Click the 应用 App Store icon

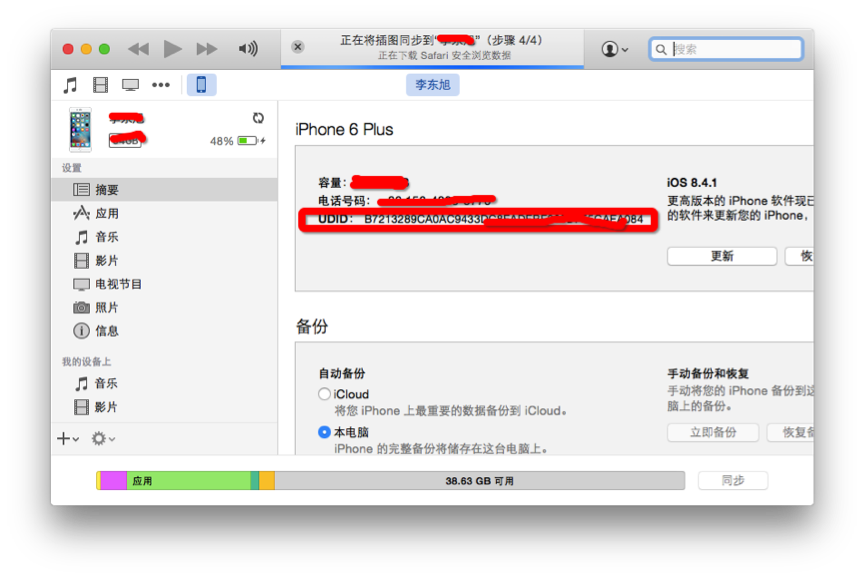pyautogui.click(x=81, y=213)
